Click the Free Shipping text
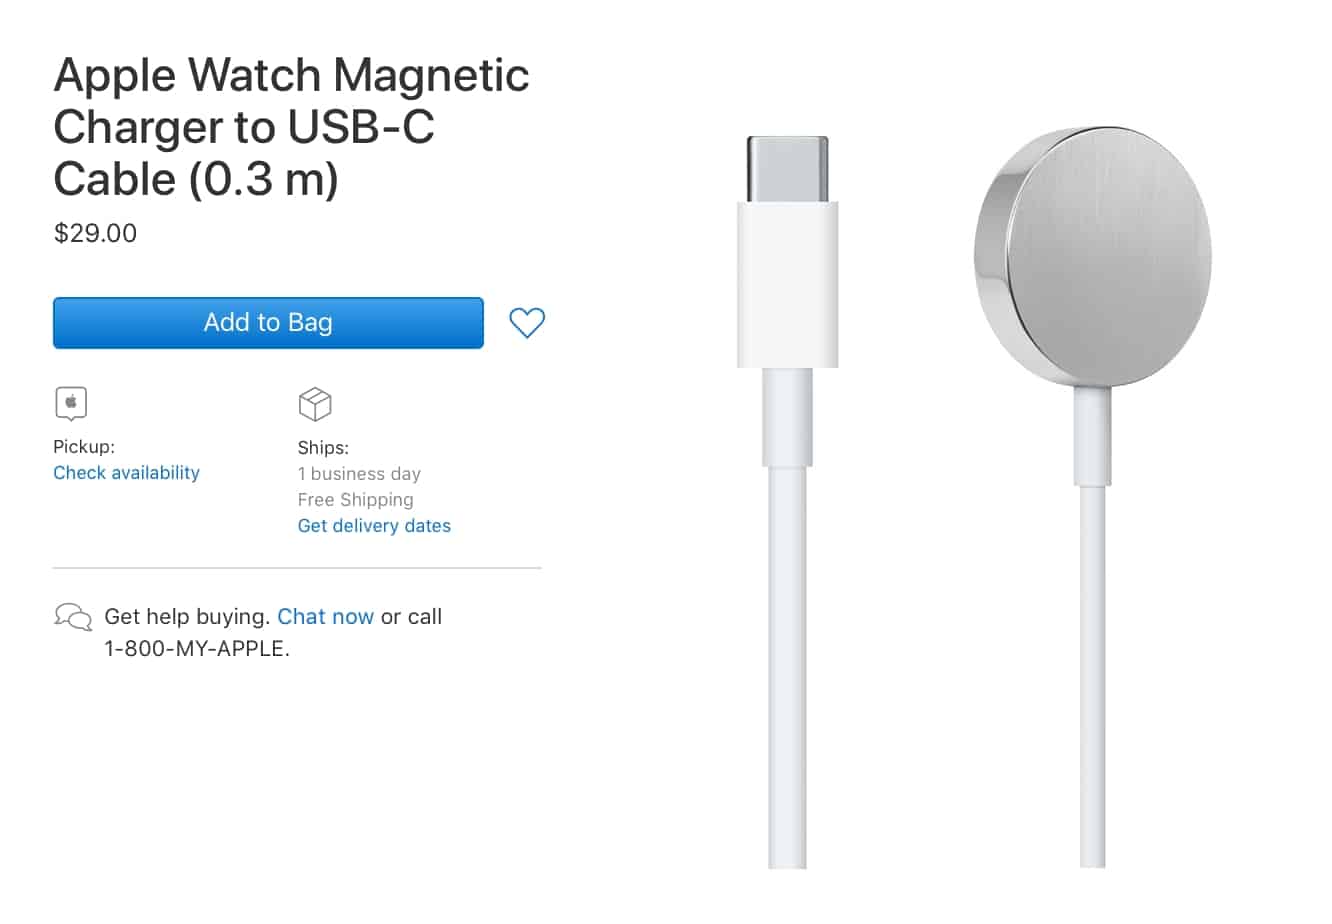Viewport: 1332px width, 924px height. pyautogui.click(x=355, y=500)
